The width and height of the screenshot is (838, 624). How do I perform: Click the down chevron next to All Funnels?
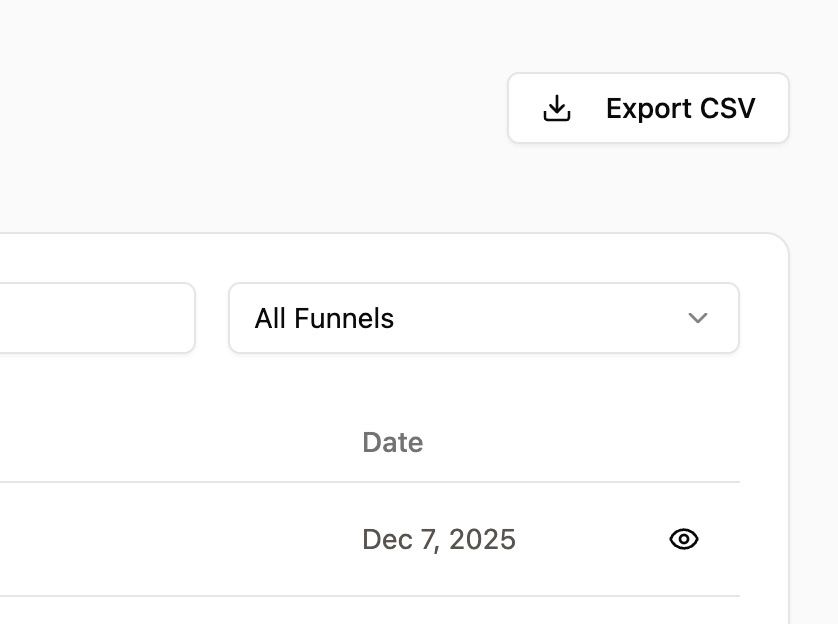[697, 318]
